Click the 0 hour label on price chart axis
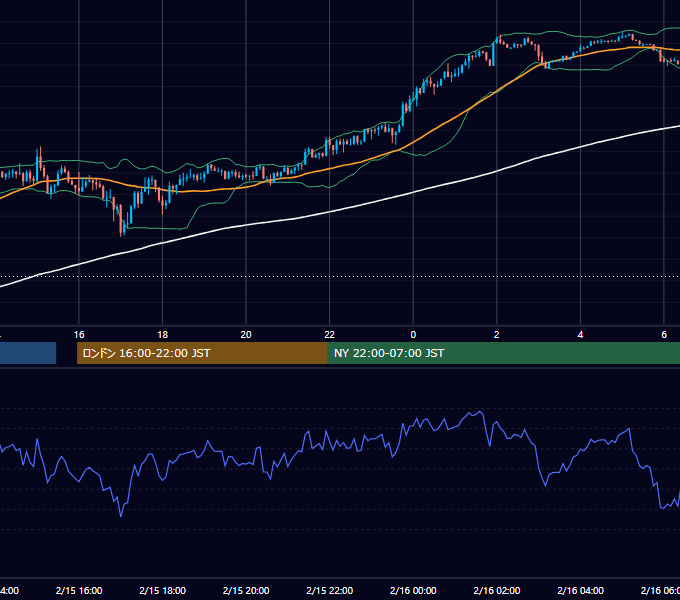 [413, 335]
